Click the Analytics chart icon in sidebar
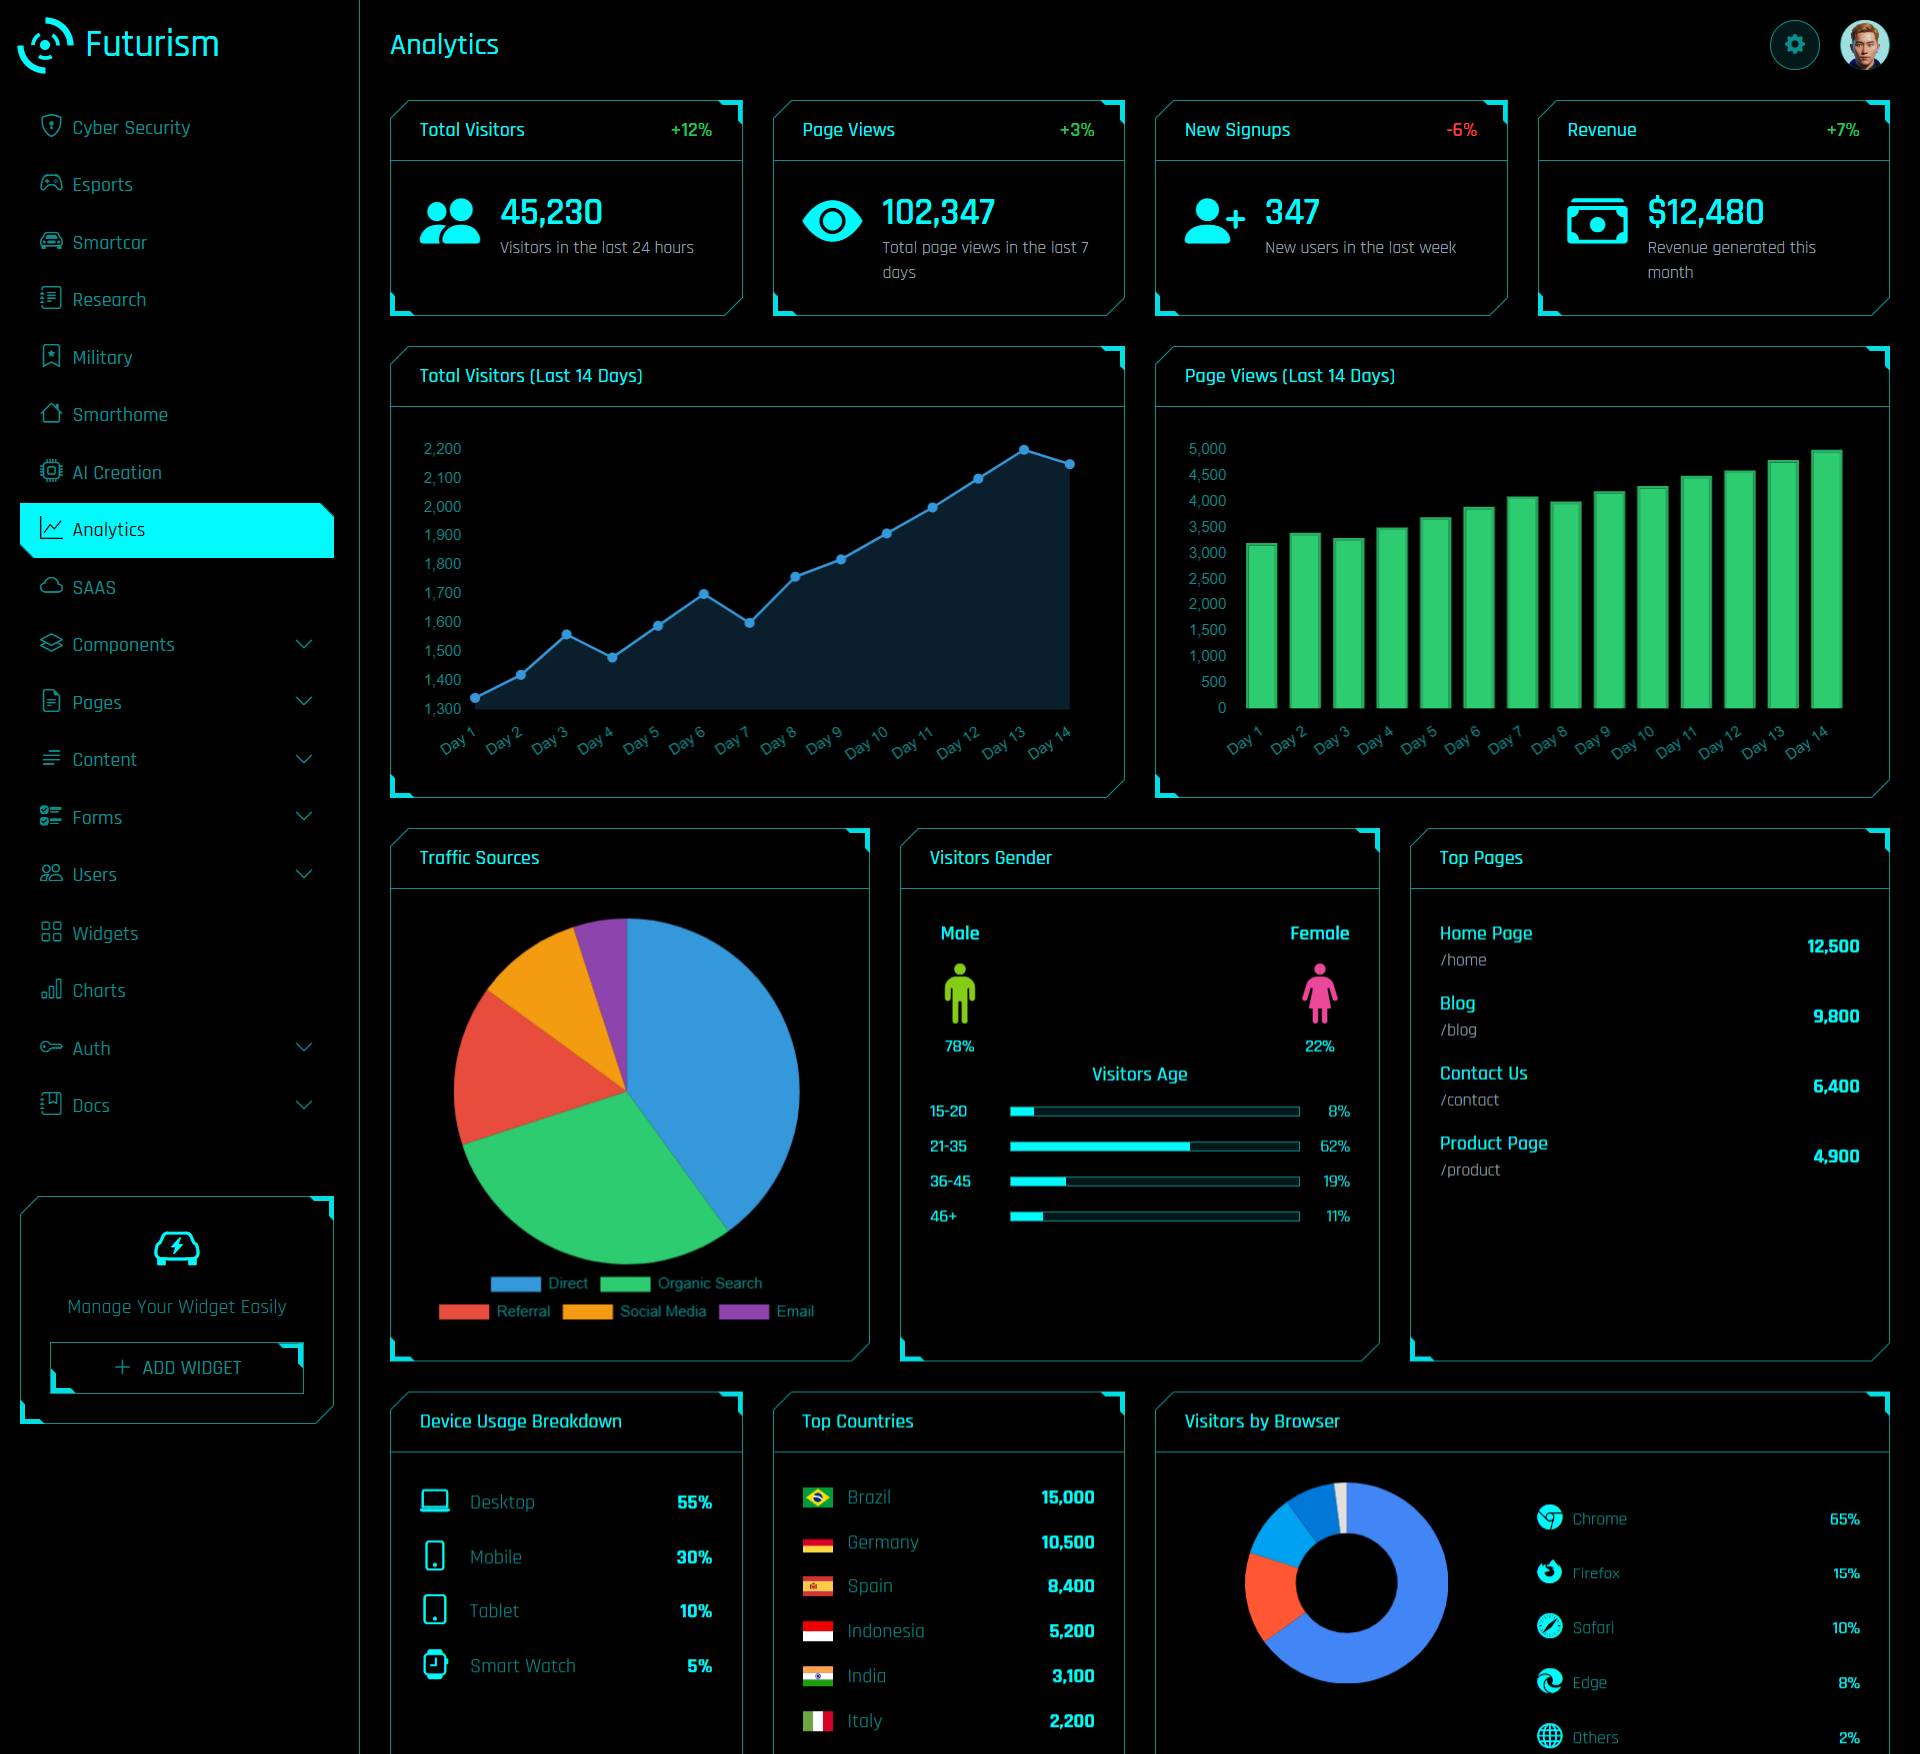The width and height of the screenshot is (1920, 1754). click(x=47, y=528)
